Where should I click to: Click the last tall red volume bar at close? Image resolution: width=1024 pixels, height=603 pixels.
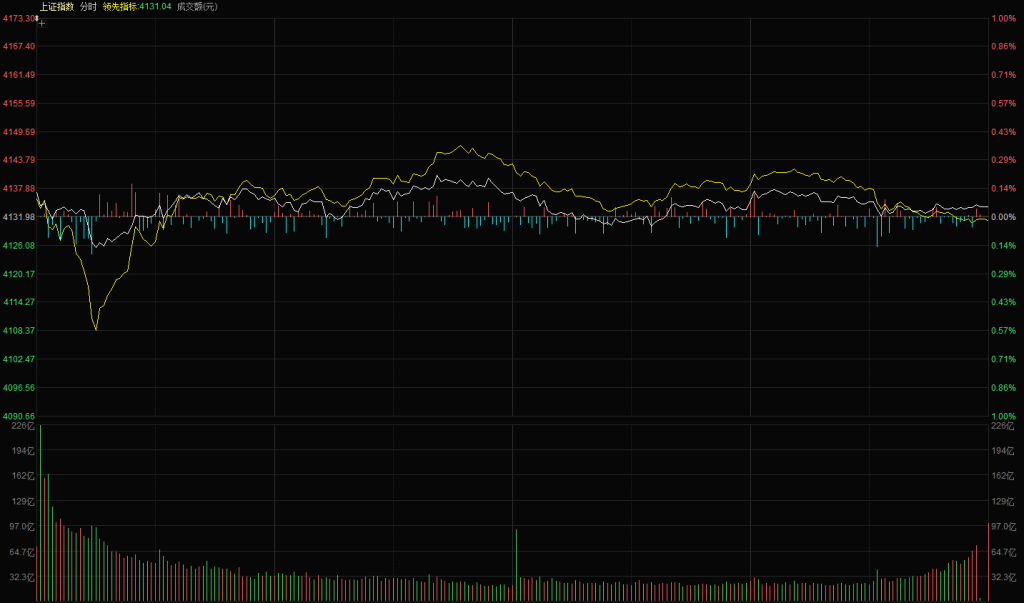pos(975,572)
